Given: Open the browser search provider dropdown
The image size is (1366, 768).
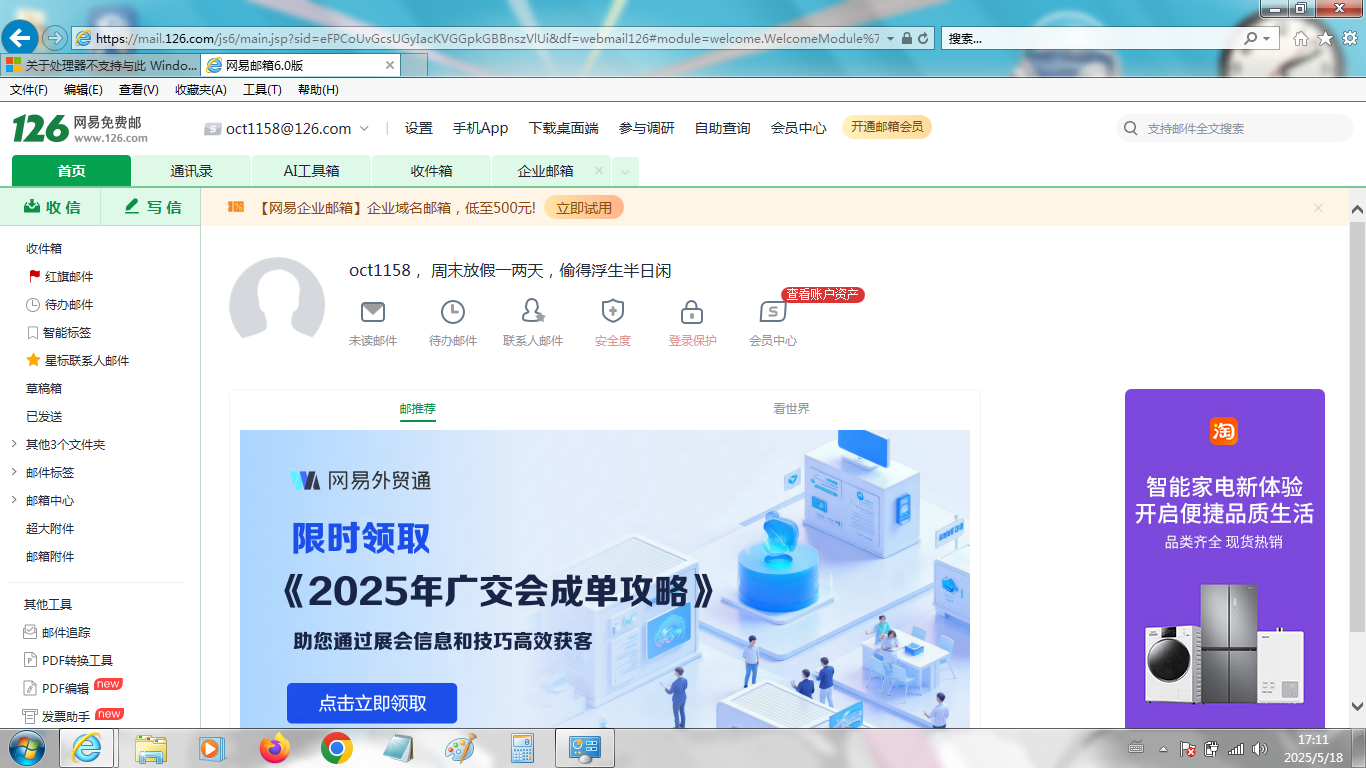Looking at the screenshot, I should (1268, 38).
